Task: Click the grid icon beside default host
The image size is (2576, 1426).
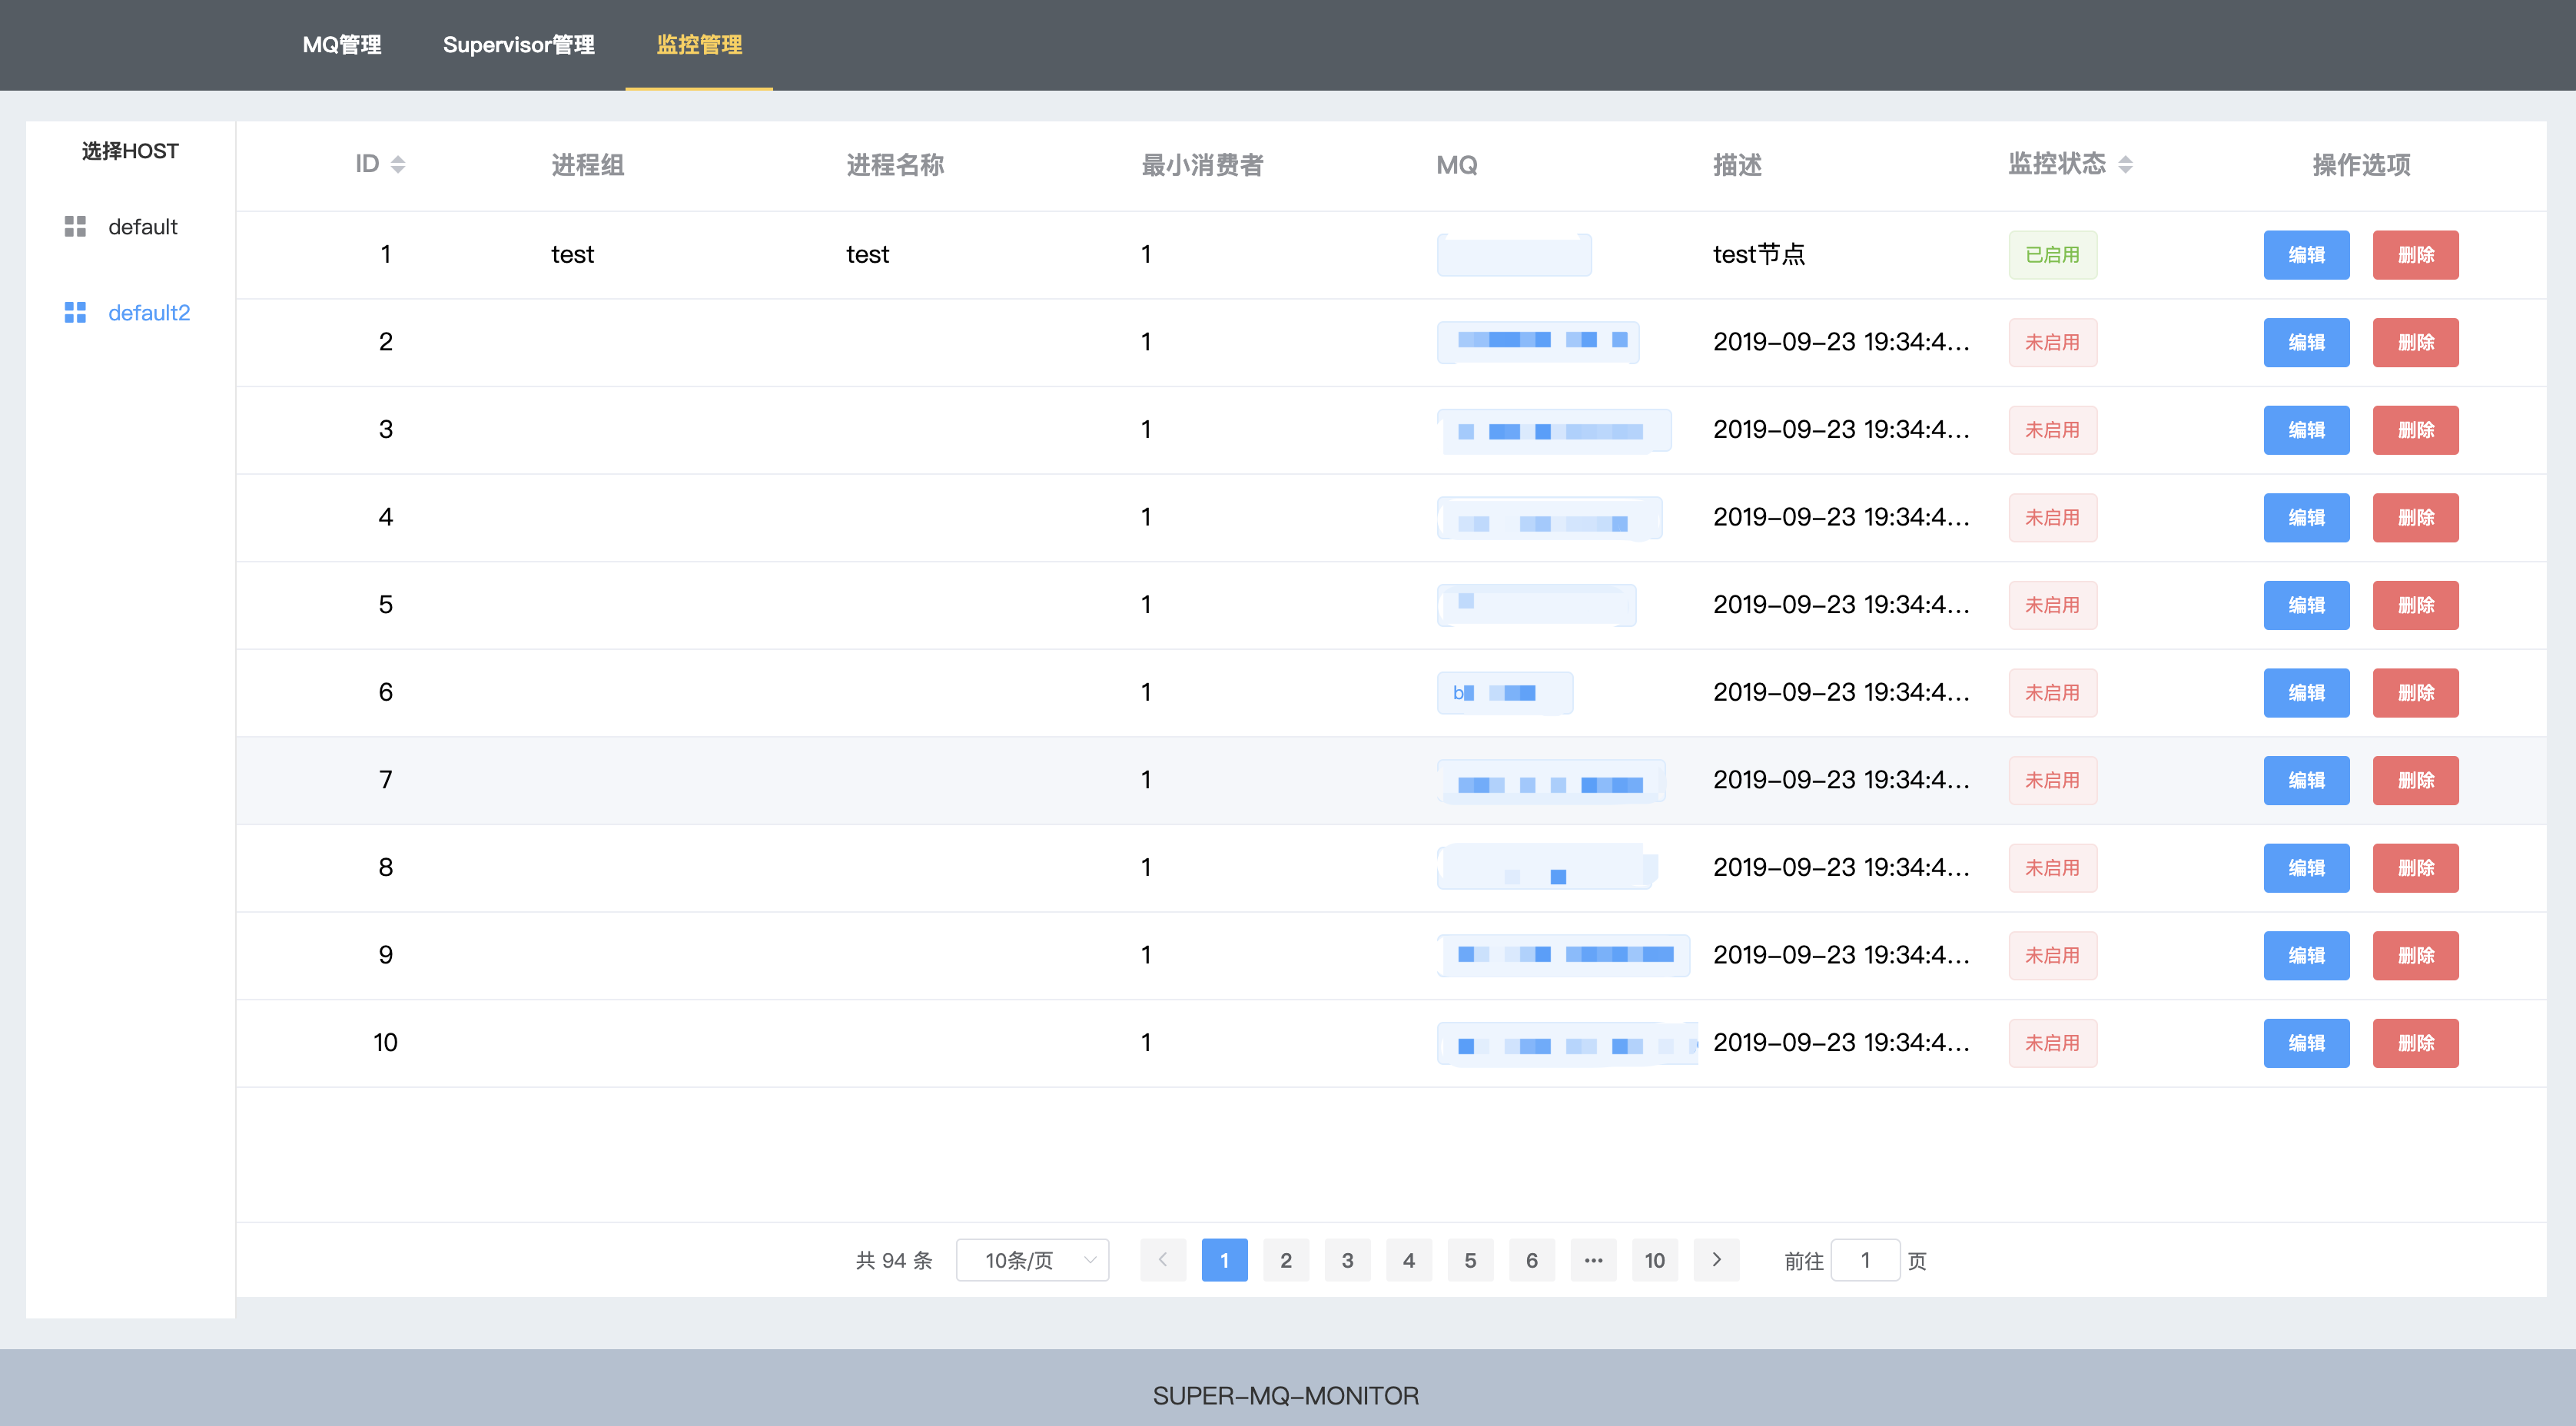Action: click(75, 227)
